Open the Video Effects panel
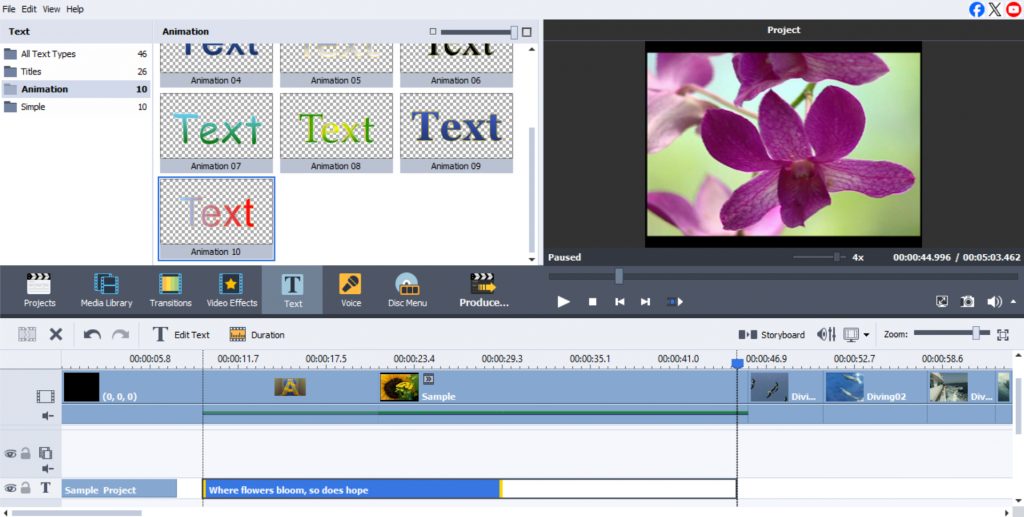The width and height of the screenshot is (1024, 517). pos(231,290)
